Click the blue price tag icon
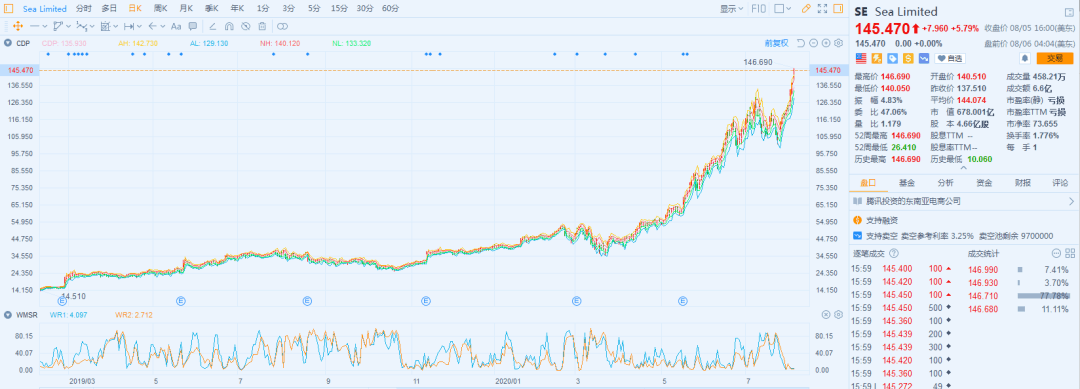 pyautogui.click(x=892, y=59)
